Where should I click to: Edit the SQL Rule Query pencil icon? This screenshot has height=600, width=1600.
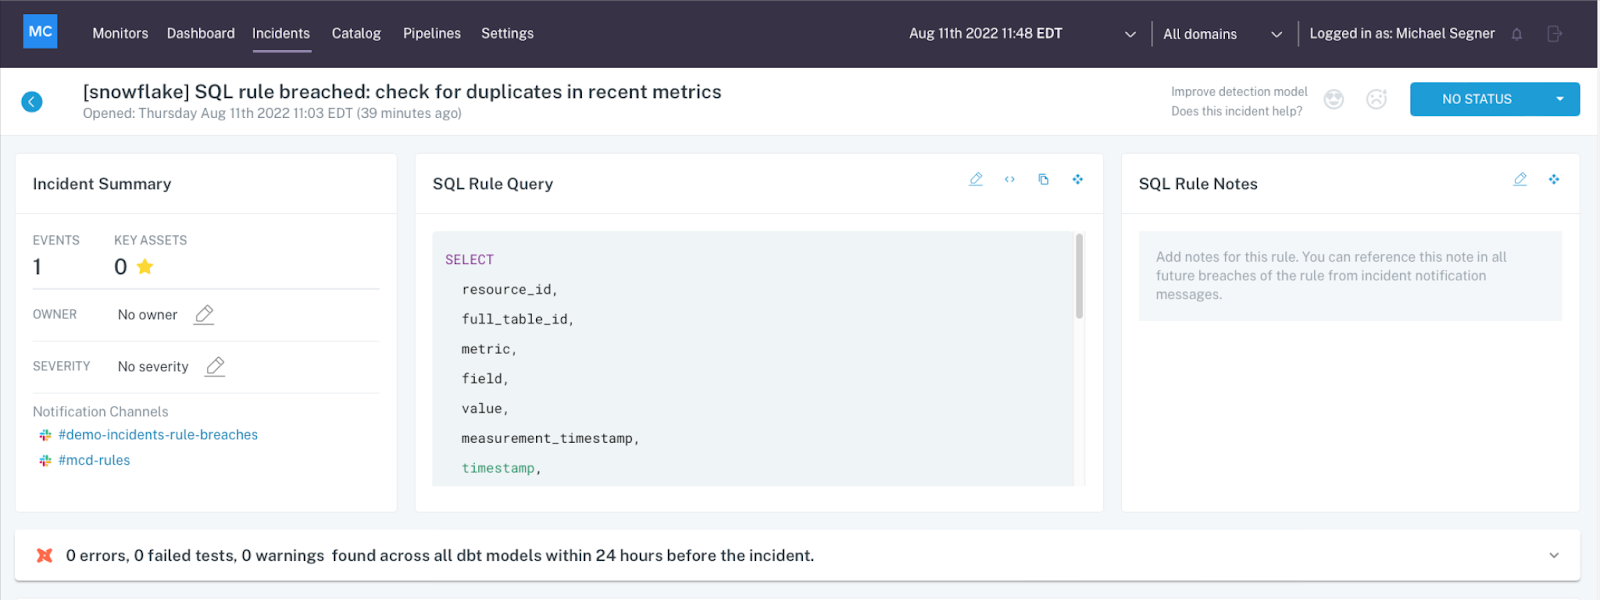tap(976, 179)
